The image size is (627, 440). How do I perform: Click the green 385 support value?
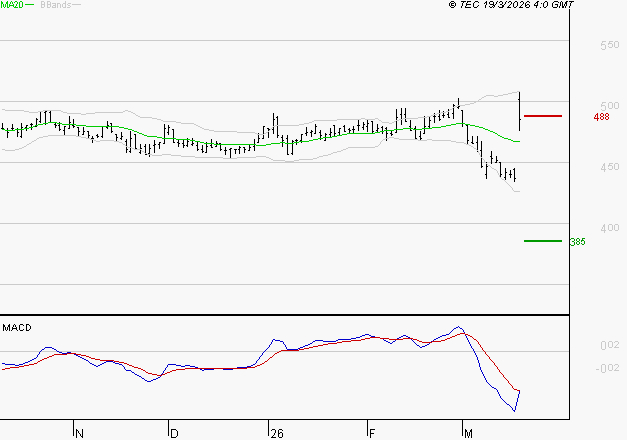point(578,242)
